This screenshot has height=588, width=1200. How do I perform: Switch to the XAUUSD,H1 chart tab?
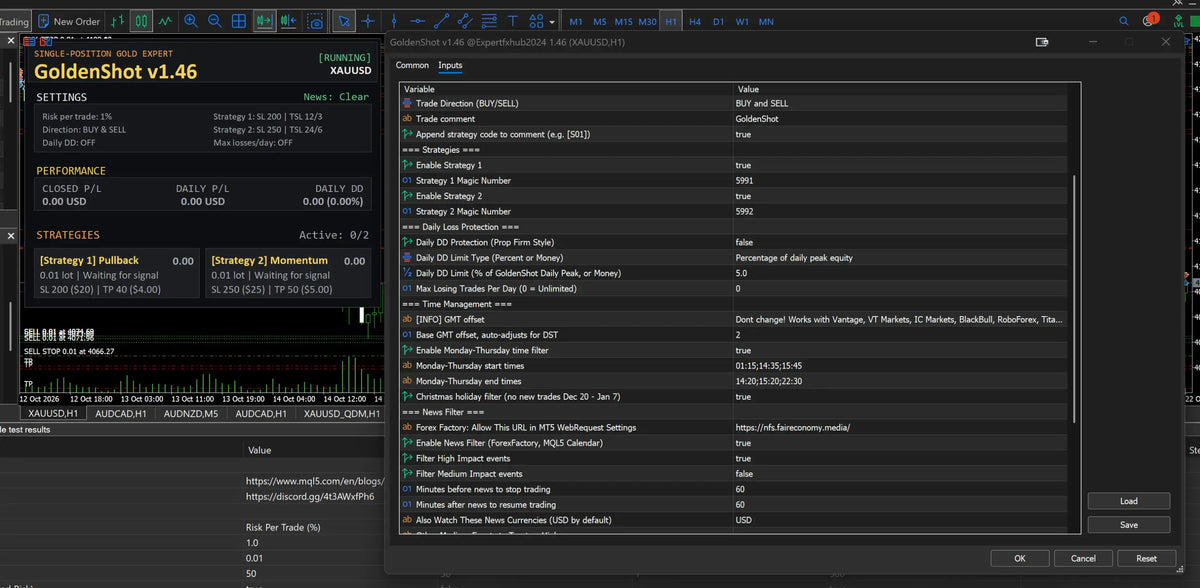(x=53, y=413)
